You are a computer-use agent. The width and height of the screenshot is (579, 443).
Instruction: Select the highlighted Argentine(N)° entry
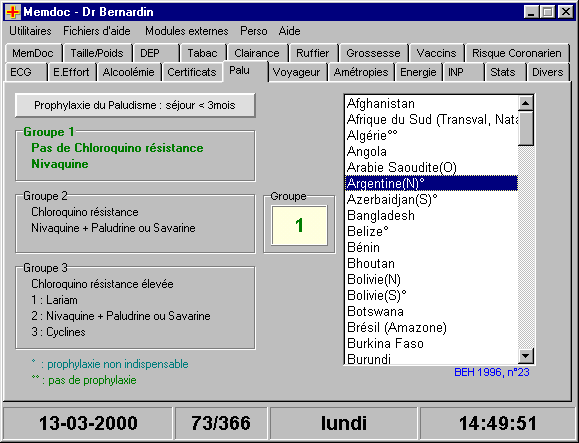[x=431, y=183]
